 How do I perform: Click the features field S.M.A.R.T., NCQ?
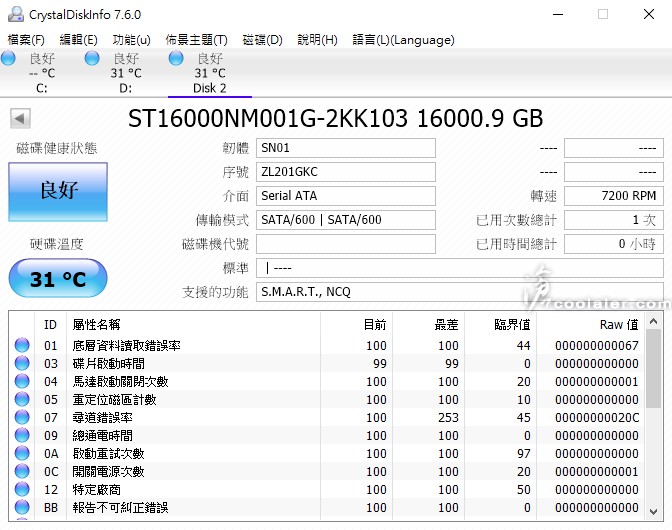point(460,292)
